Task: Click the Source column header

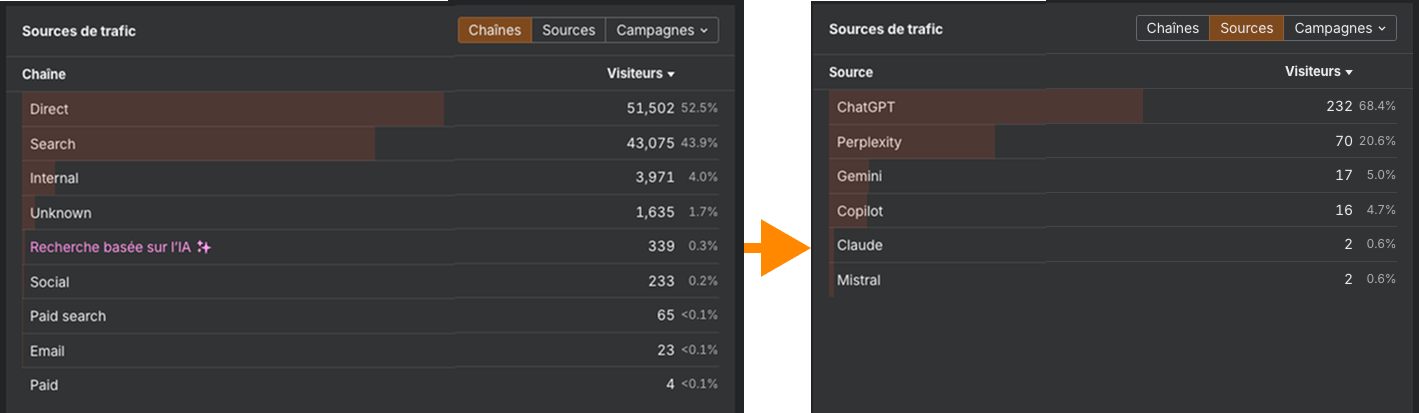Action: [851, 72]
